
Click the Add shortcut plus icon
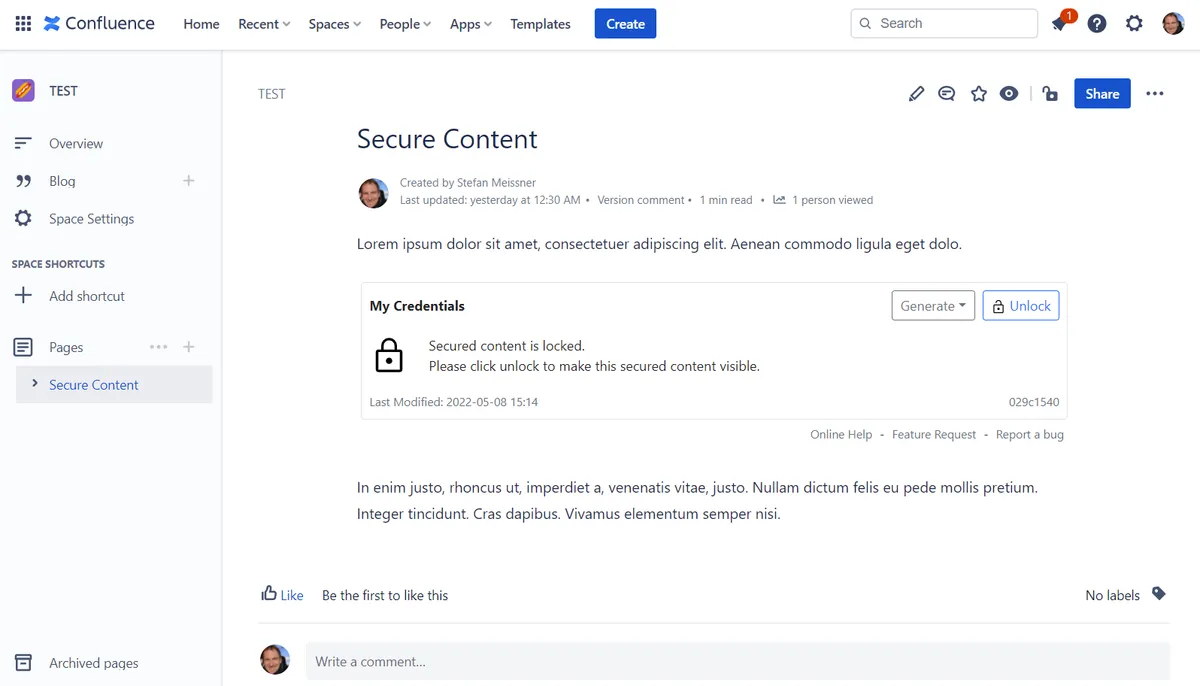[x=23, y=296]
